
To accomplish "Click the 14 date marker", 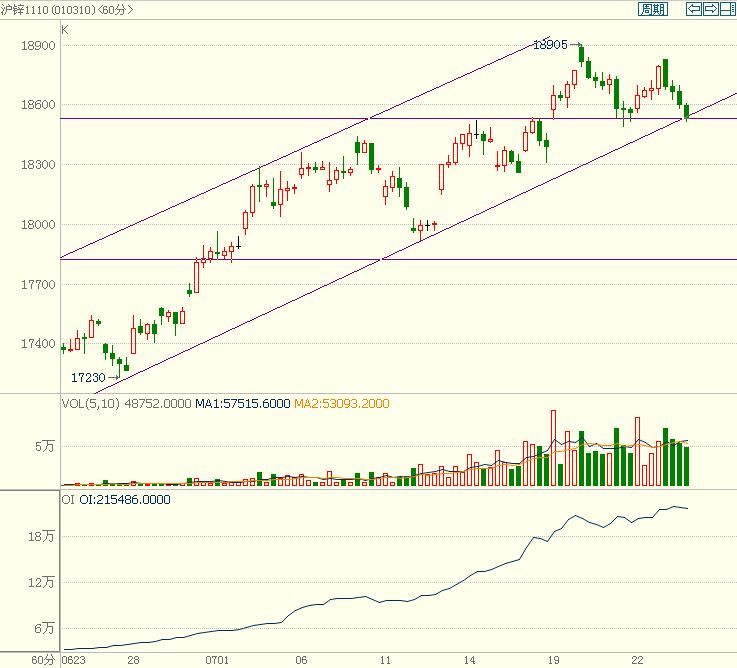I will pos(469,660).
